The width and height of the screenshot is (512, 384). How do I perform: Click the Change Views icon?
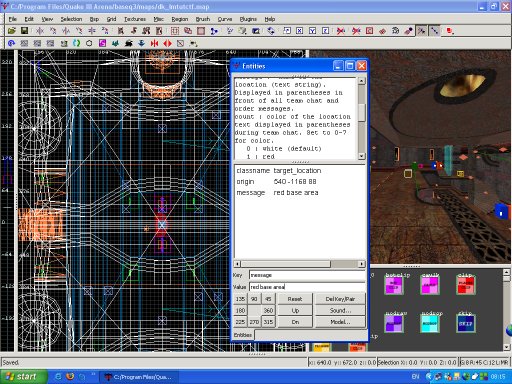point(230,31)
